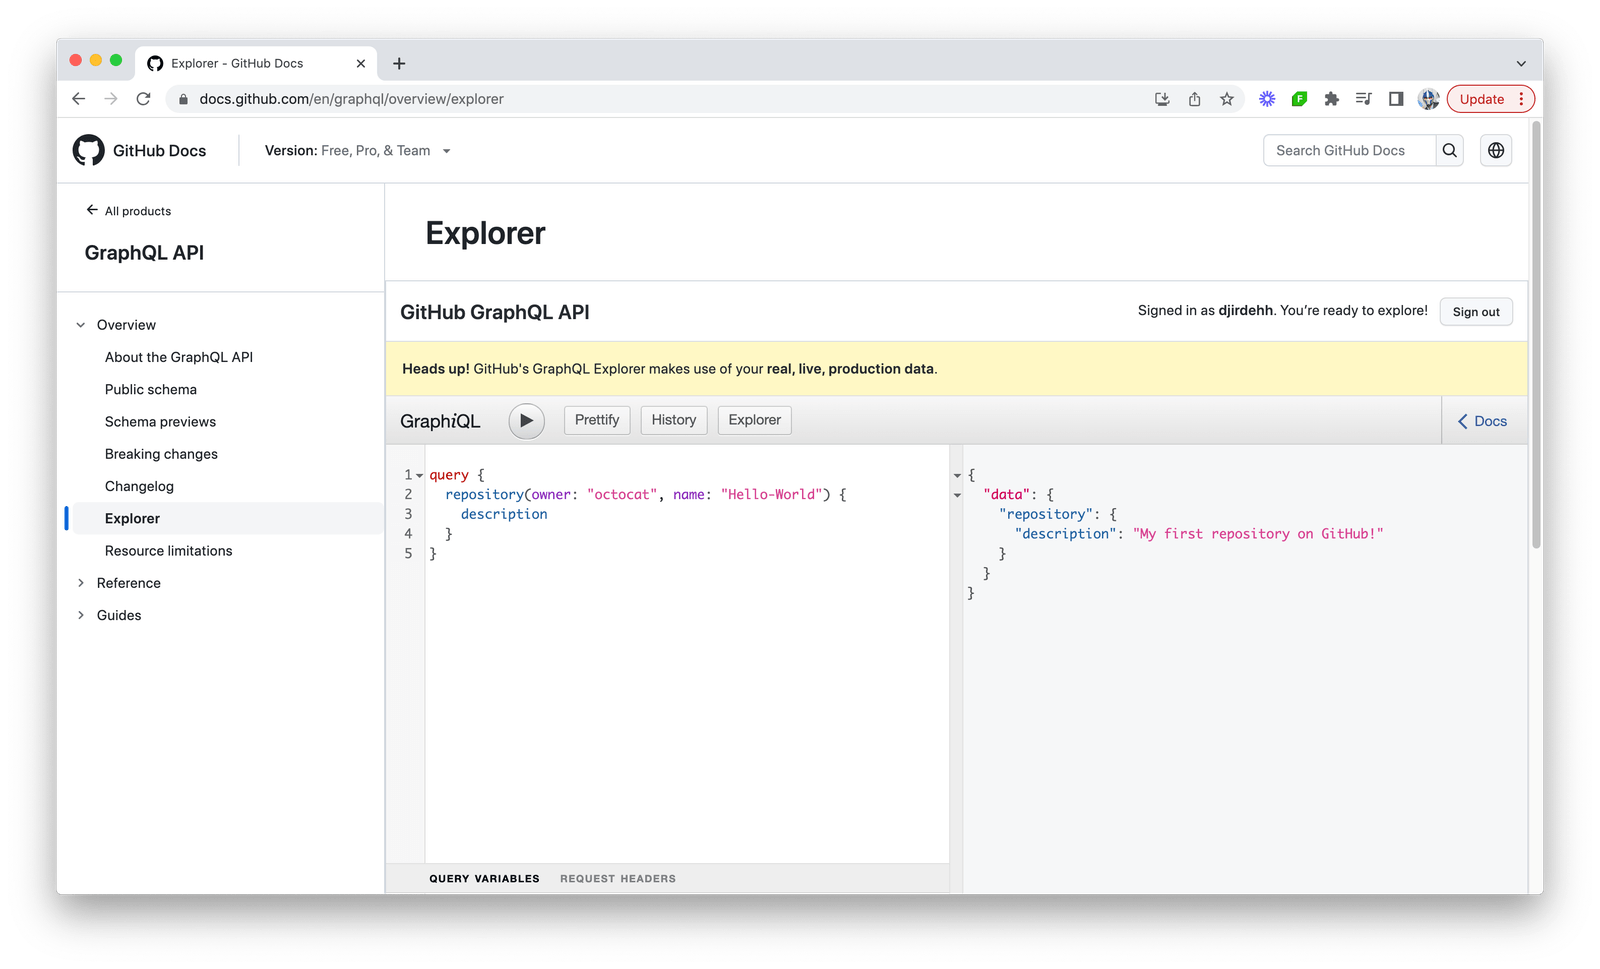Viewport: 1600px width, 969px height.
Task: Click the browser forward arrow
Action: pos(111,99)
